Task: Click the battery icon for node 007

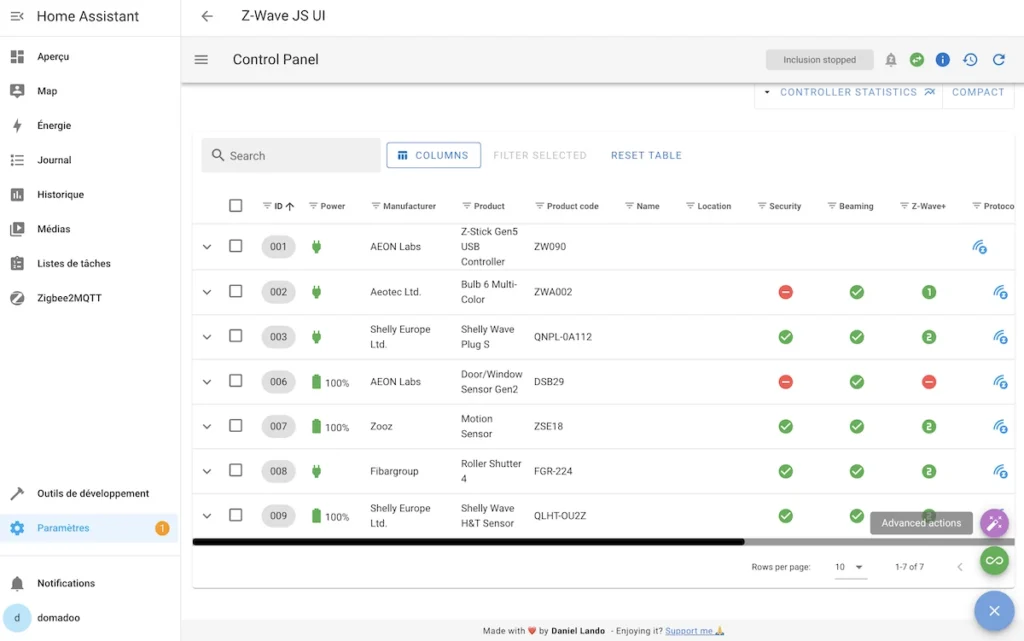Action: (316, 426)
